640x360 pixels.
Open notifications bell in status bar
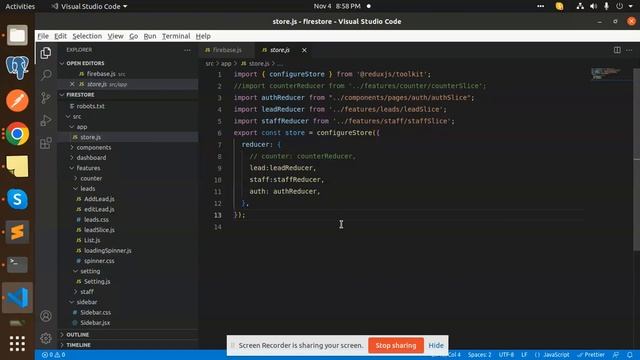pos(630,355)
